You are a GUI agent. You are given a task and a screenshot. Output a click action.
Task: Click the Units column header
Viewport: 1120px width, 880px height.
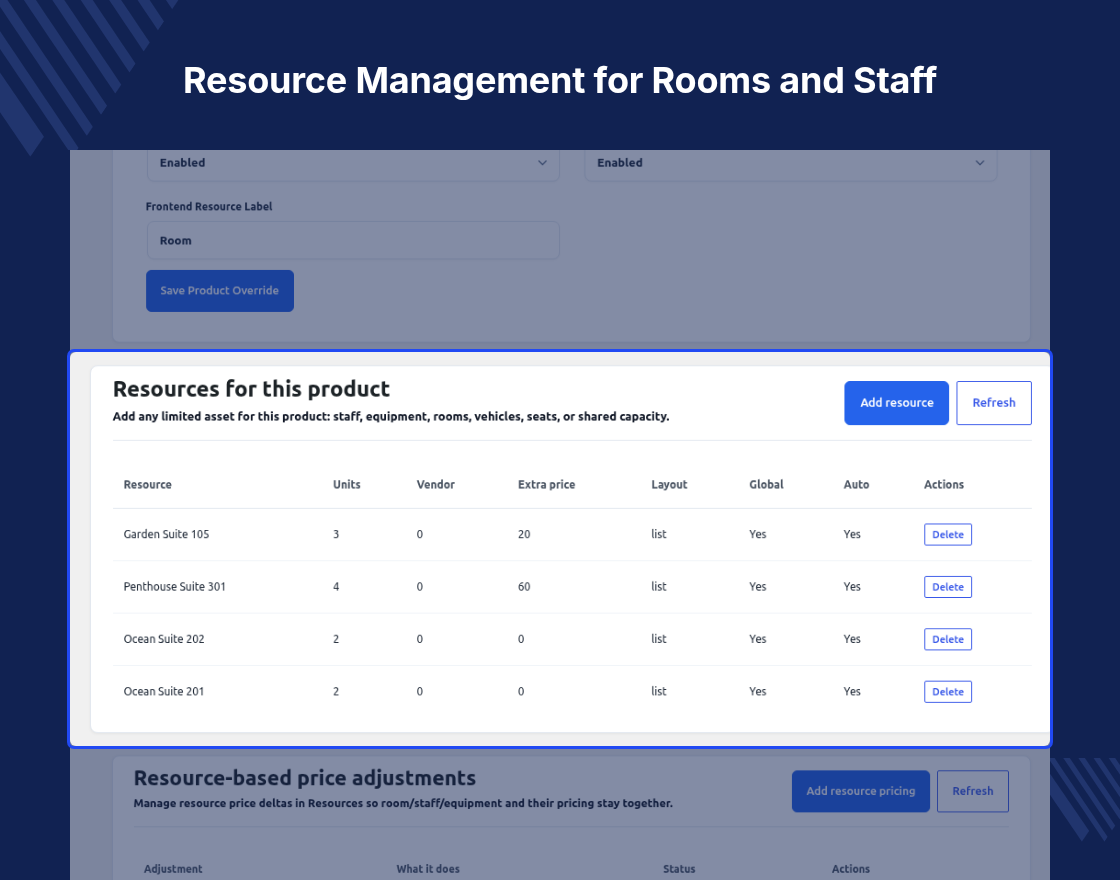(346, 484)
